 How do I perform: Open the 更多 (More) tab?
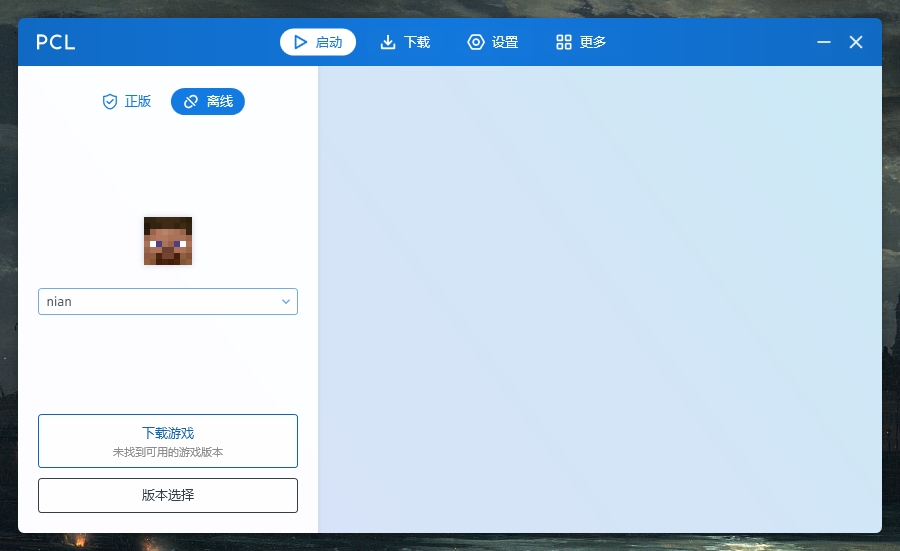(581, 42)
